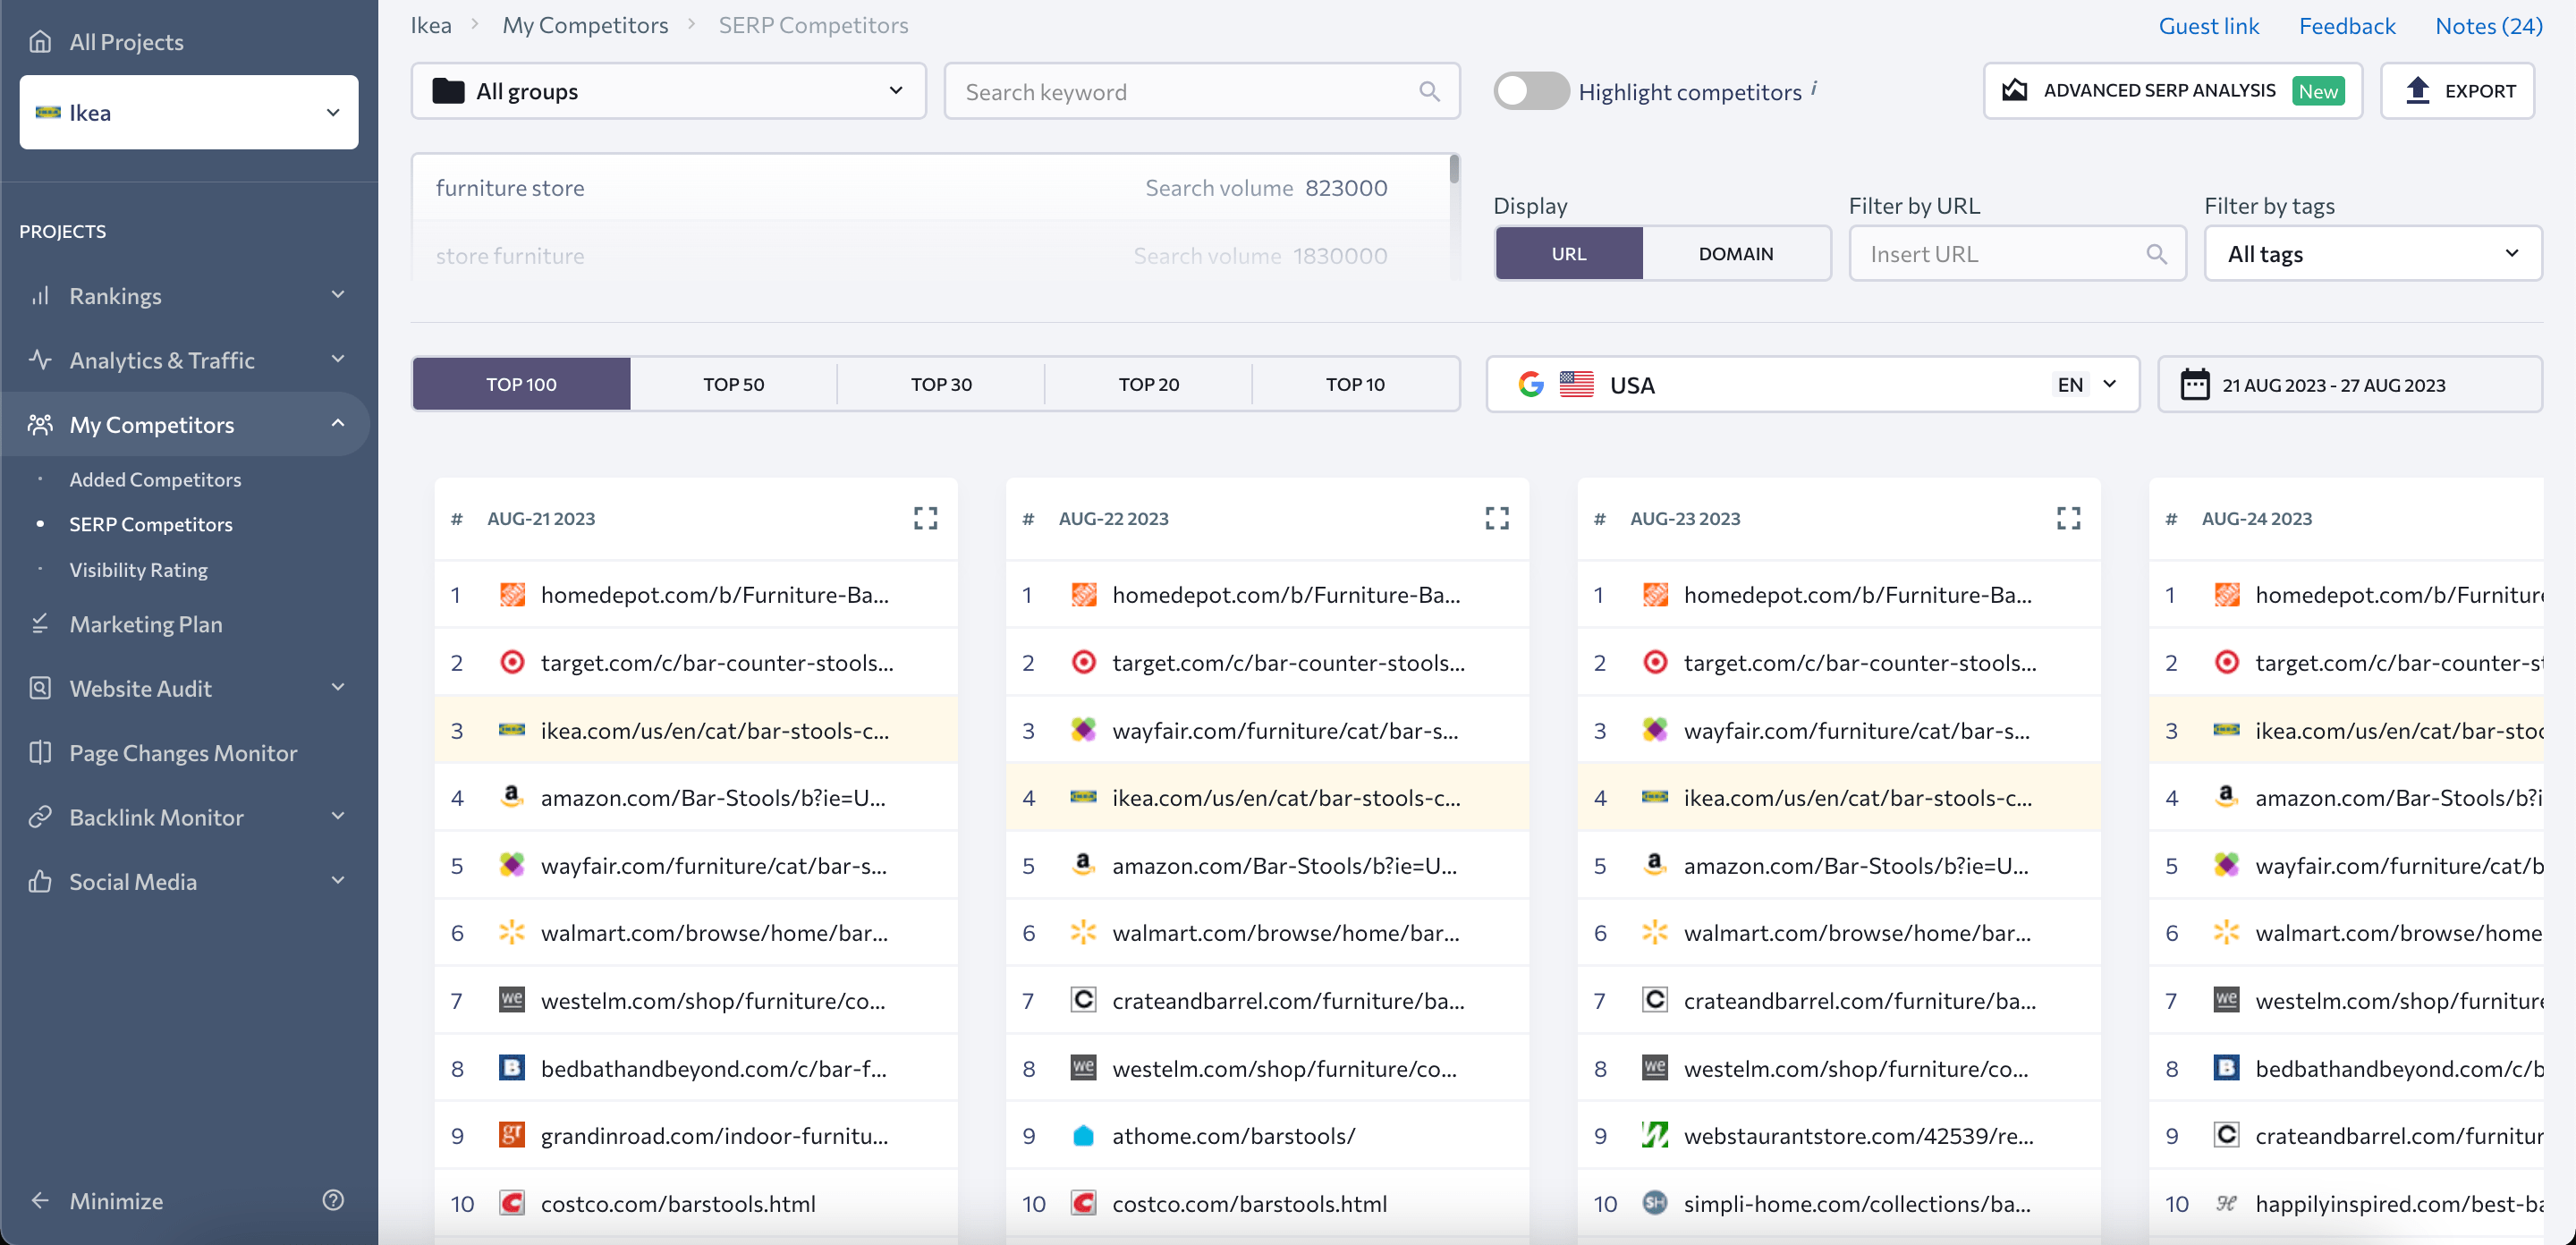This screenshot has width=2576, height=1245.
Task: Select the TOP 100 tab
Action: coord(521,384)
